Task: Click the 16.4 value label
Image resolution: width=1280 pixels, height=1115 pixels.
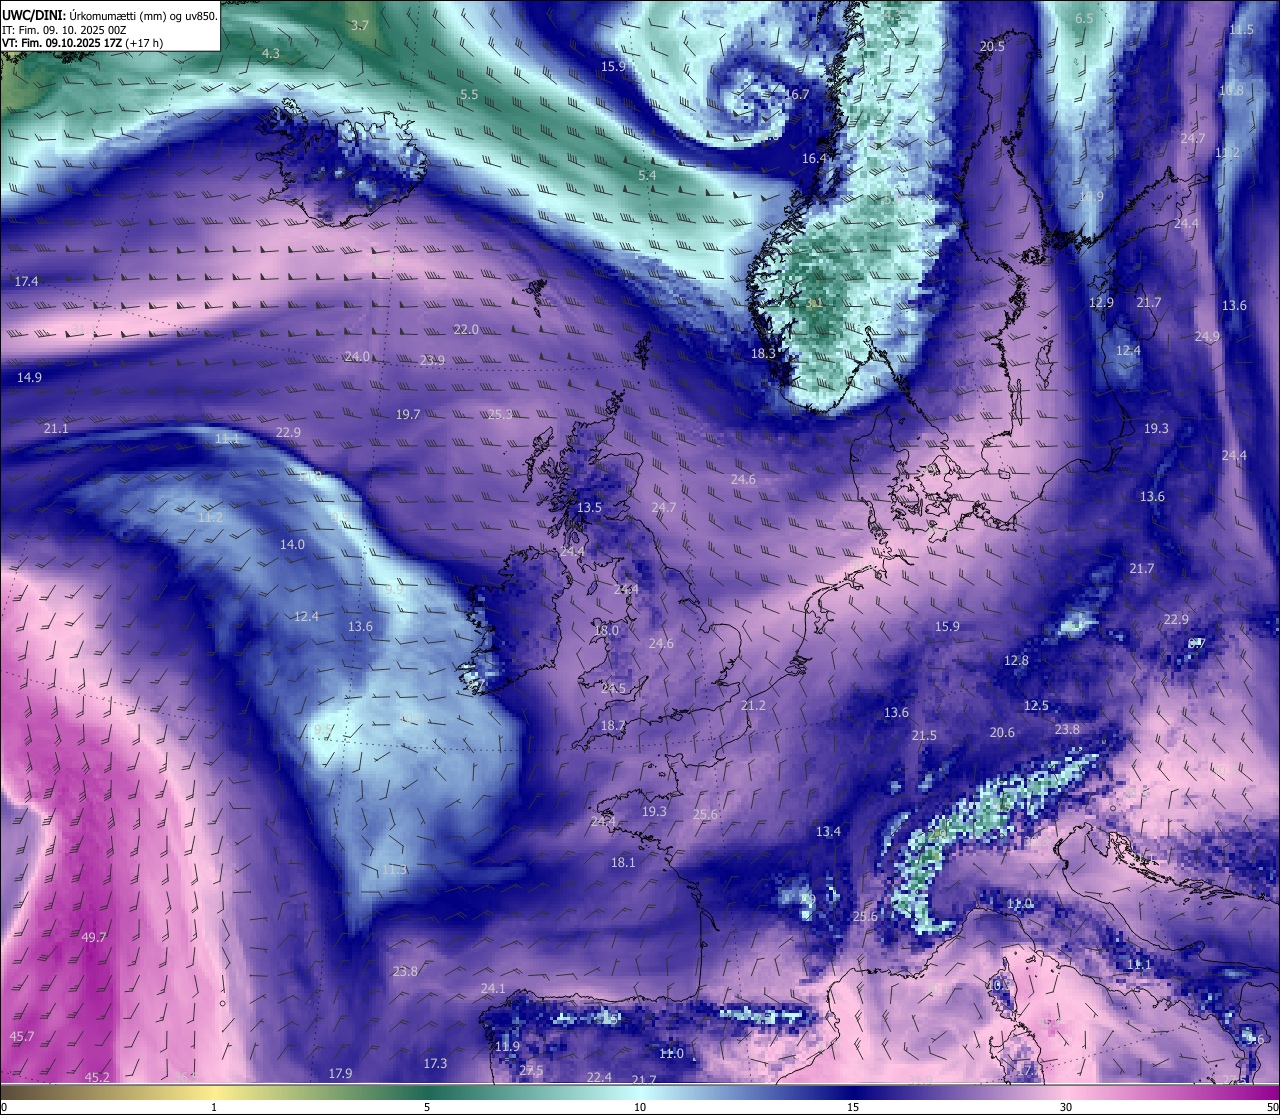Action: (x=815, y=159)
